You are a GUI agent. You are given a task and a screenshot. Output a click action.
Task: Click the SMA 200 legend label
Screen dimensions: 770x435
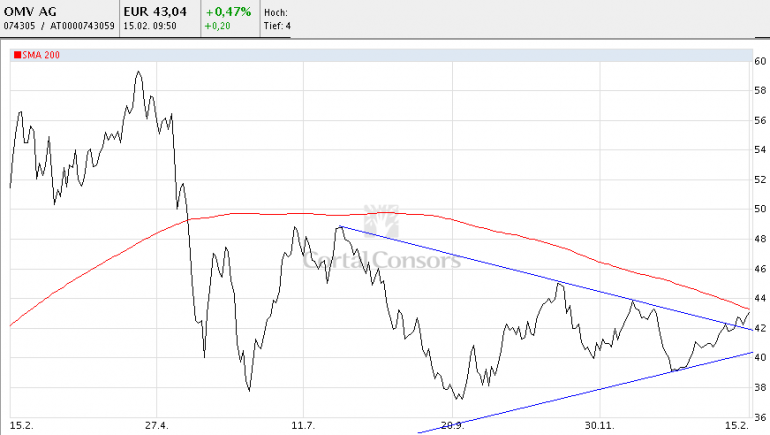(x=41, y=55)
